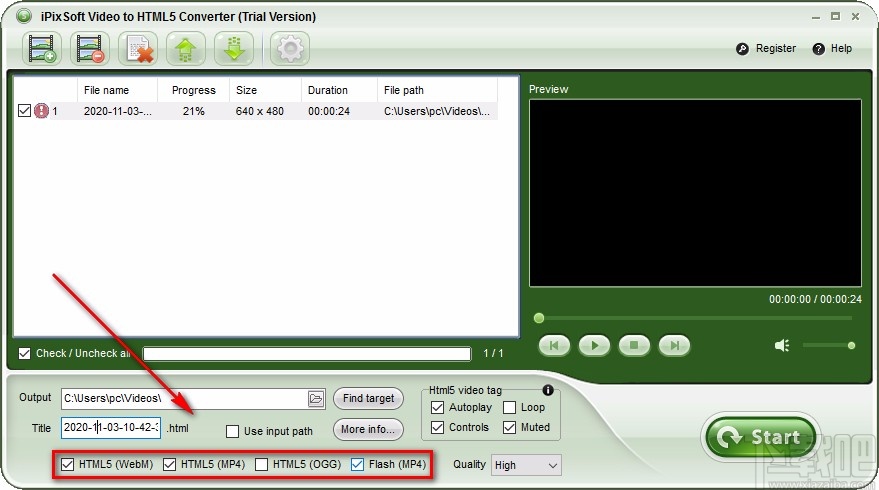Click the red error status icon in row 1
The image size is (879, 490).
[x=41, y=110]
